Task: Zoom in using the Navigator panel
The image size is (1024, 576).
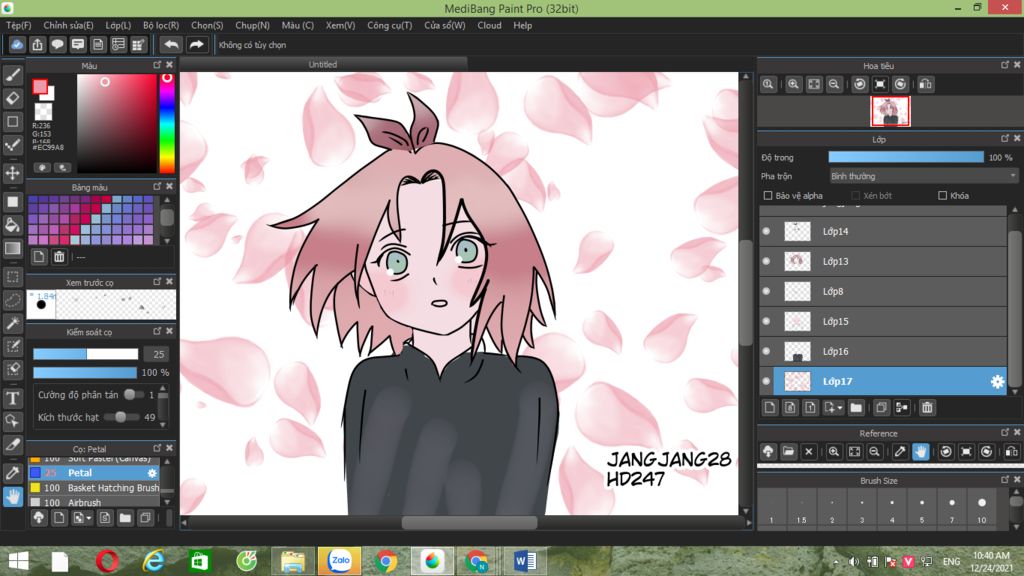Action: [793, 84]
